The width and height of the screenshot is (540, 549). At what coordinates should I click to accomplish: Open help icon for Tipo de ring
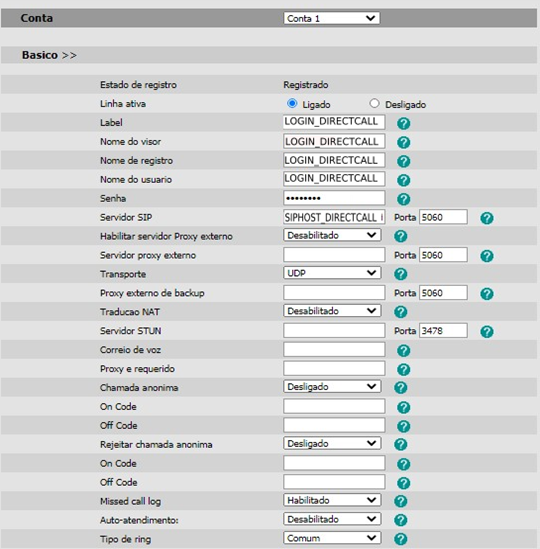pyautogui.click(x=401, y=538)
